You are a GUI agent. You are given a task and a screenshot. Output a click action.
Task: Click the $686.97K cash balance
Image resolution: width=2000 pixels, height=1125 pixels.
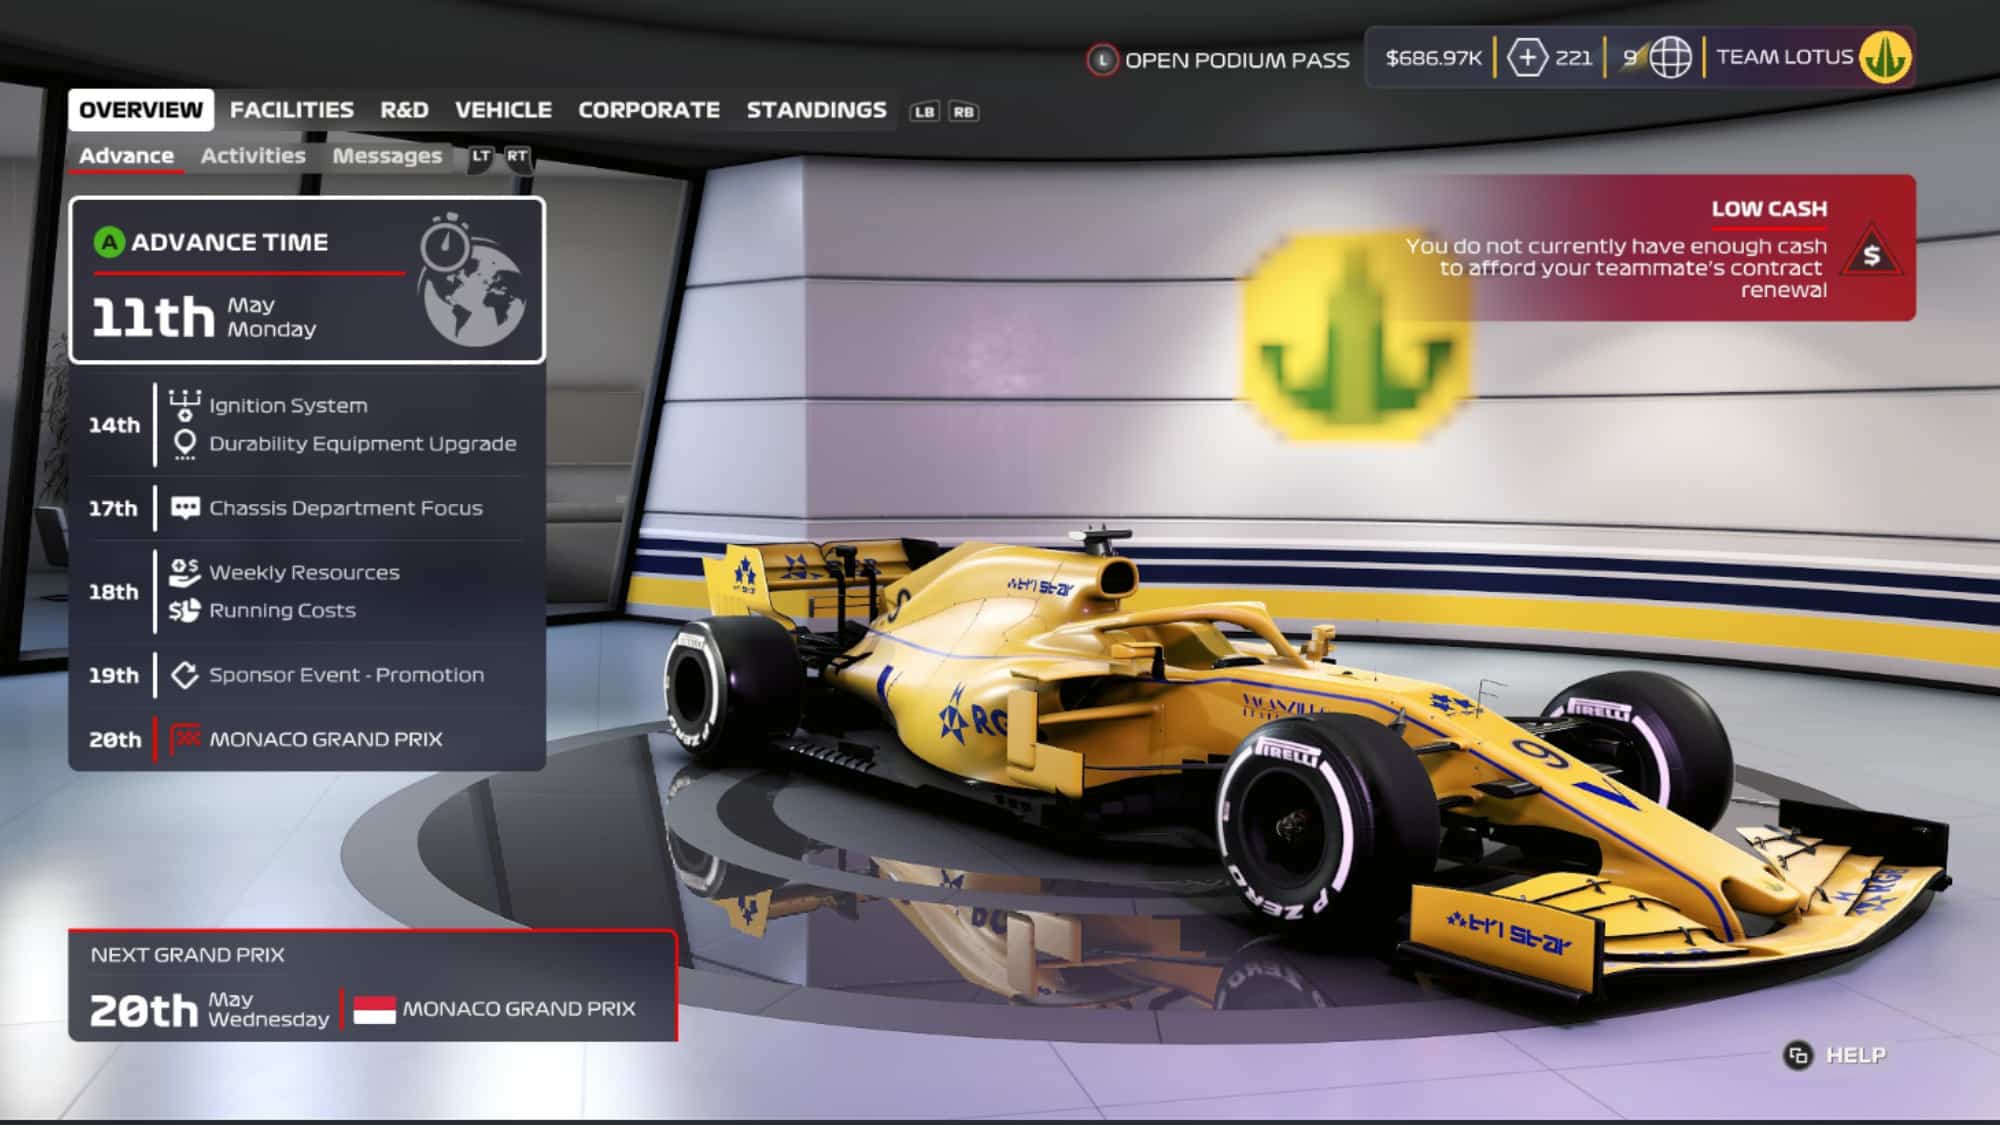click(x=1433, y=58)
